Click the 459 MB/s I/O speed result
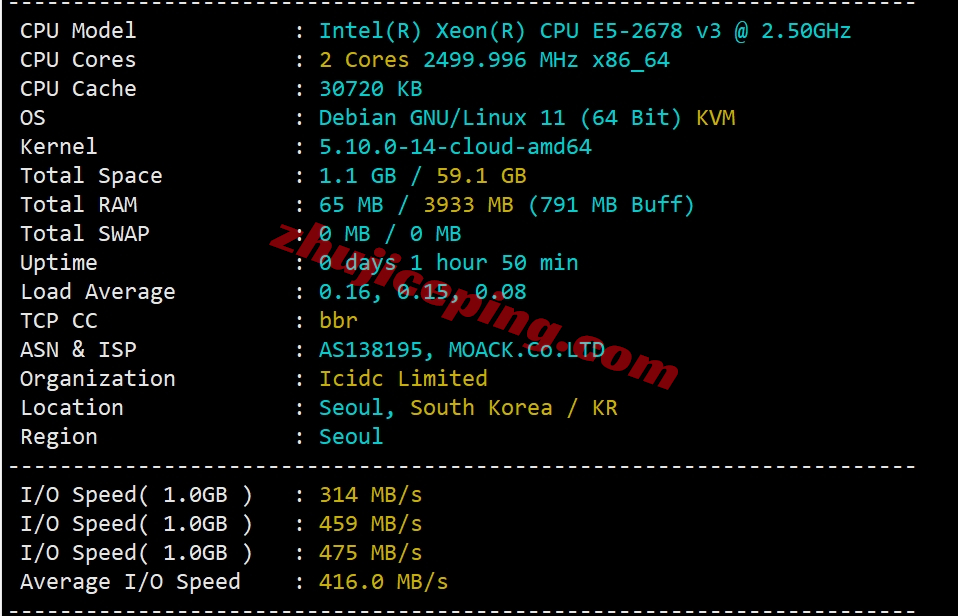Viewport: 958px width, 616px height. [x=370, y=524]
